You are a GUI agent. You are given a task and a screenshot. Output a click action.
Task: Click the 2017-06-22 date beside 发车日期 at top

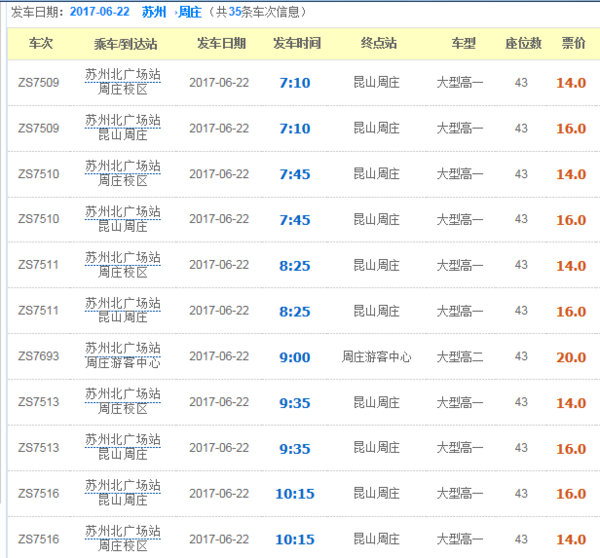[100, 12]
